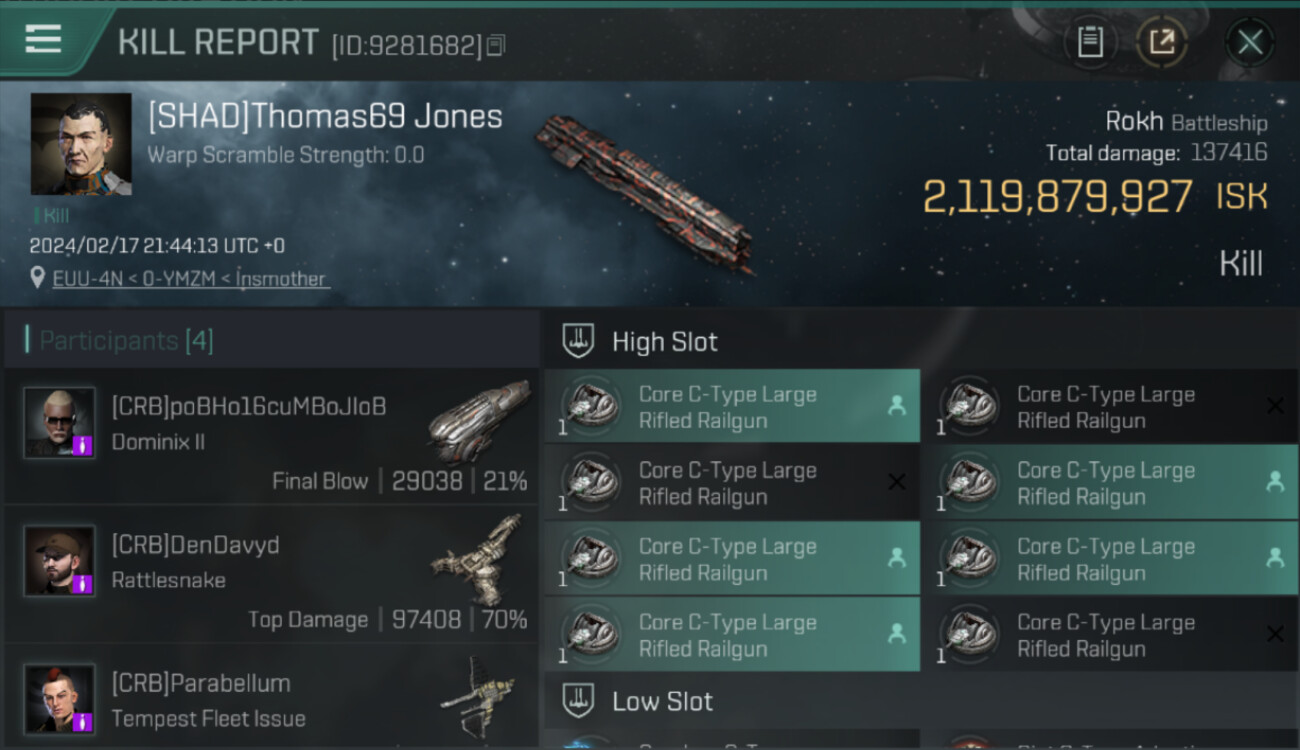Click the clipboard copy report icon

pos(1090,42)
